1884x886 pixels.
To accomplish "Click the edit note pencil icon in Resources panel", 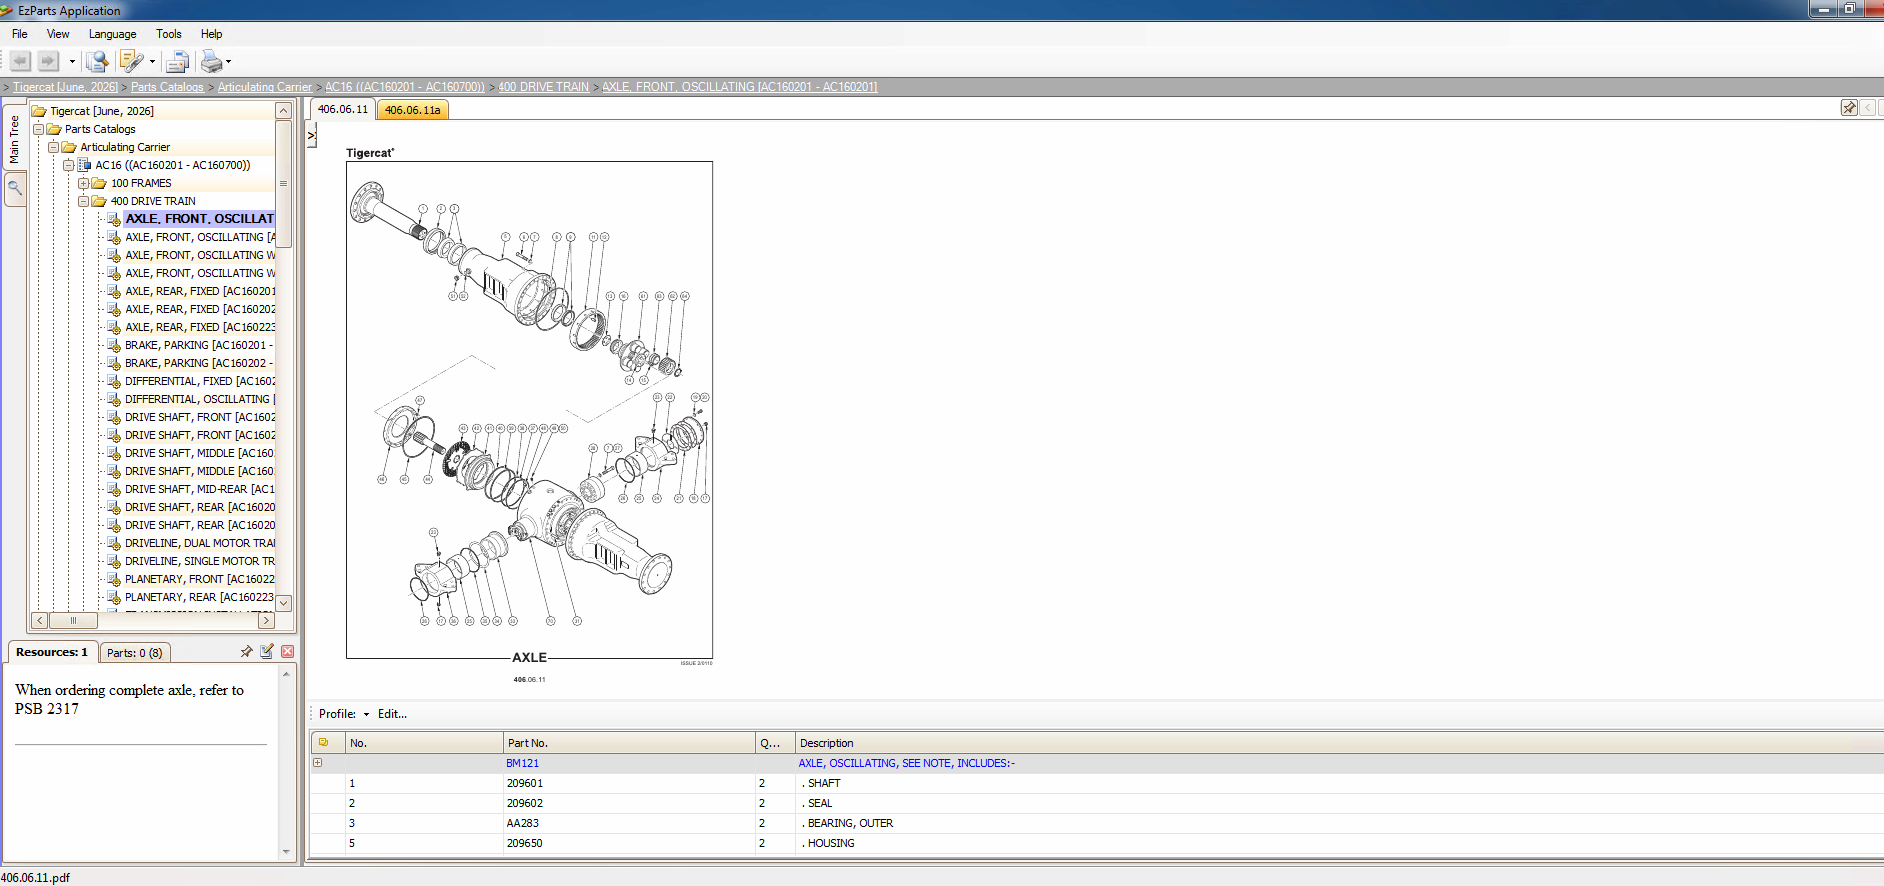I will pos(267,651).
